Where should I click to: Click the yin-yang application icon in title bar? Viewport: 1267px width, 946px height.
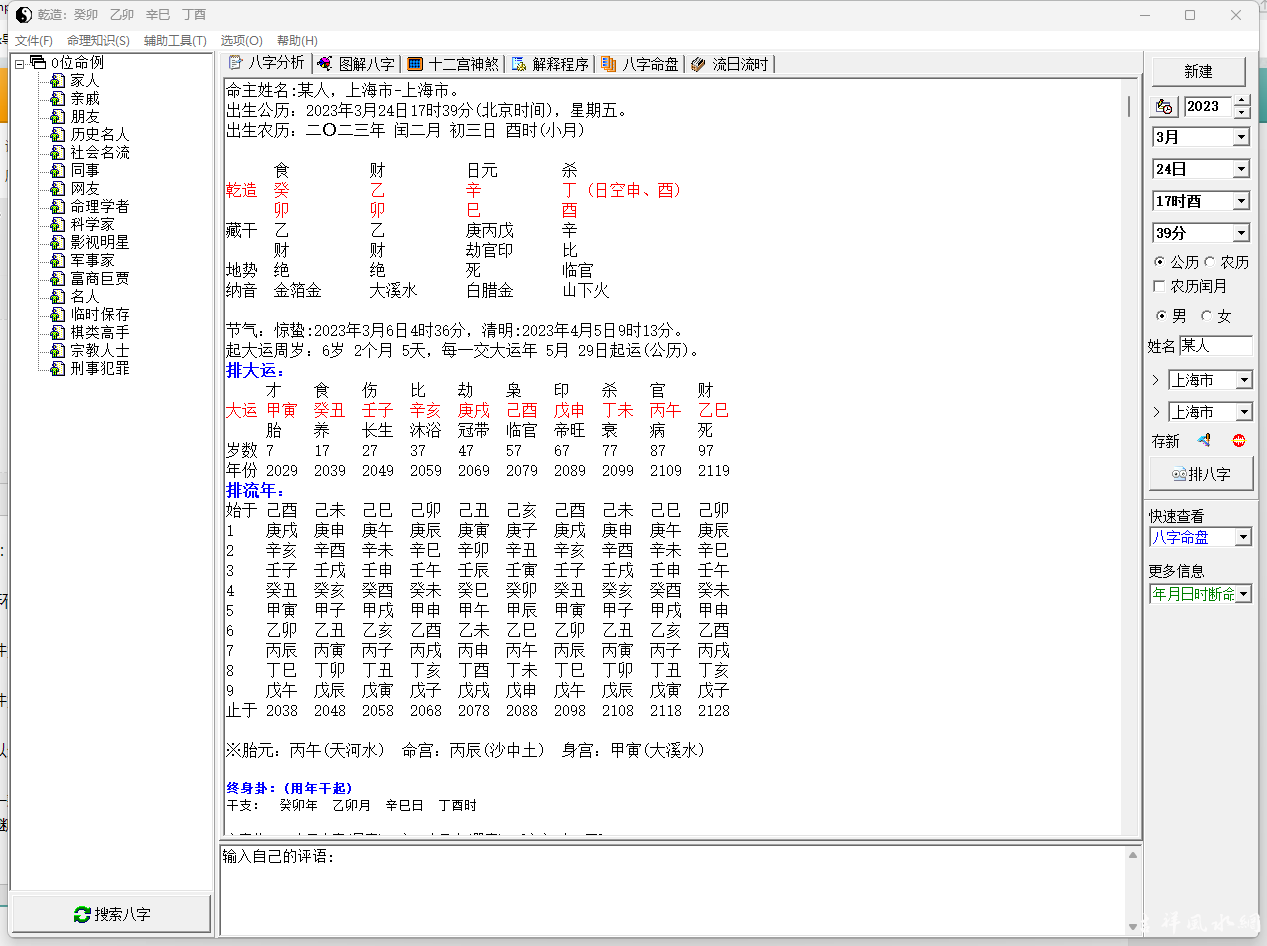[24, 15]
